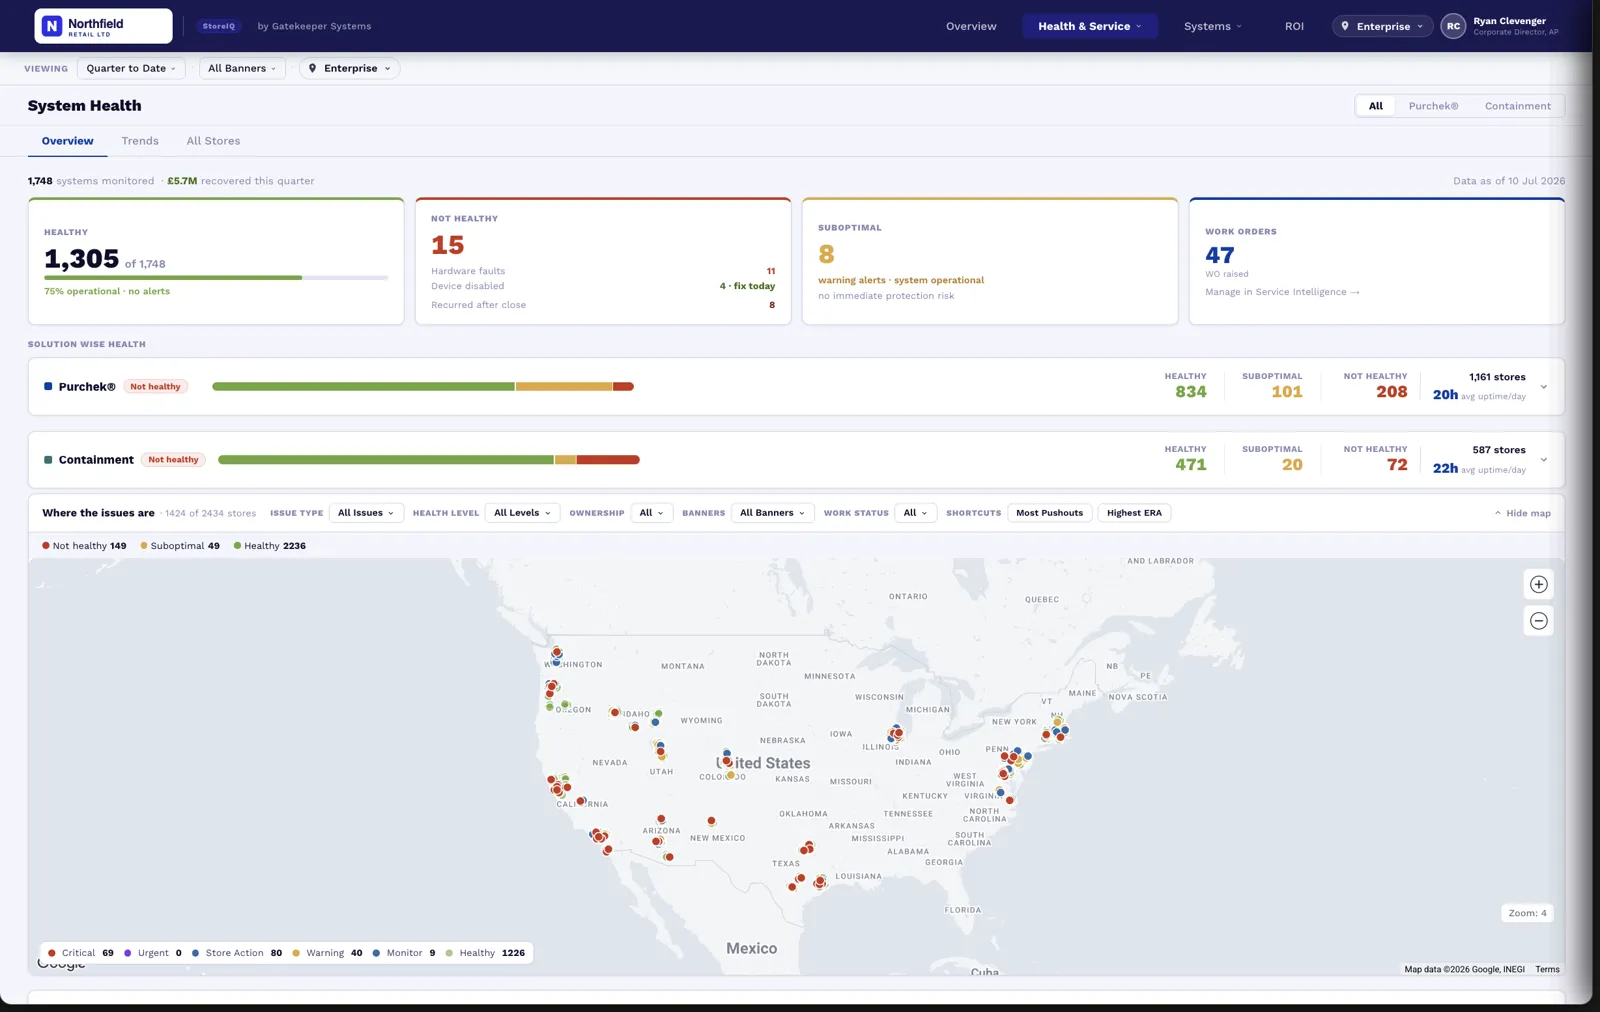Click the Not healthy 149 legend item
The image size is (1600, 1012).
click(84, 546)
